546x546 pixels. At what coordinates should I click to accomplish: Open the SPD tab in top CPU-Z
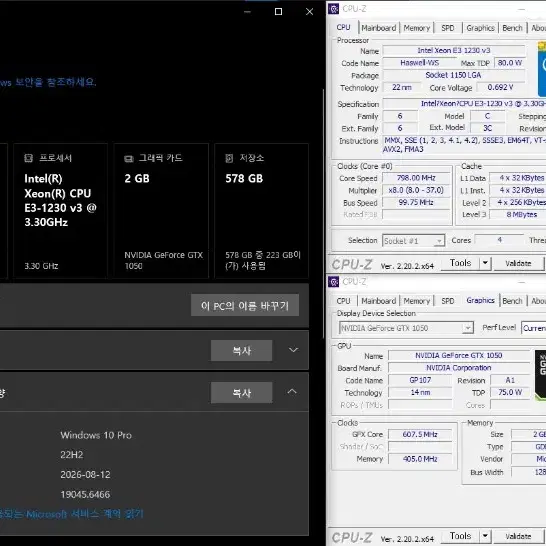point(447,28)
